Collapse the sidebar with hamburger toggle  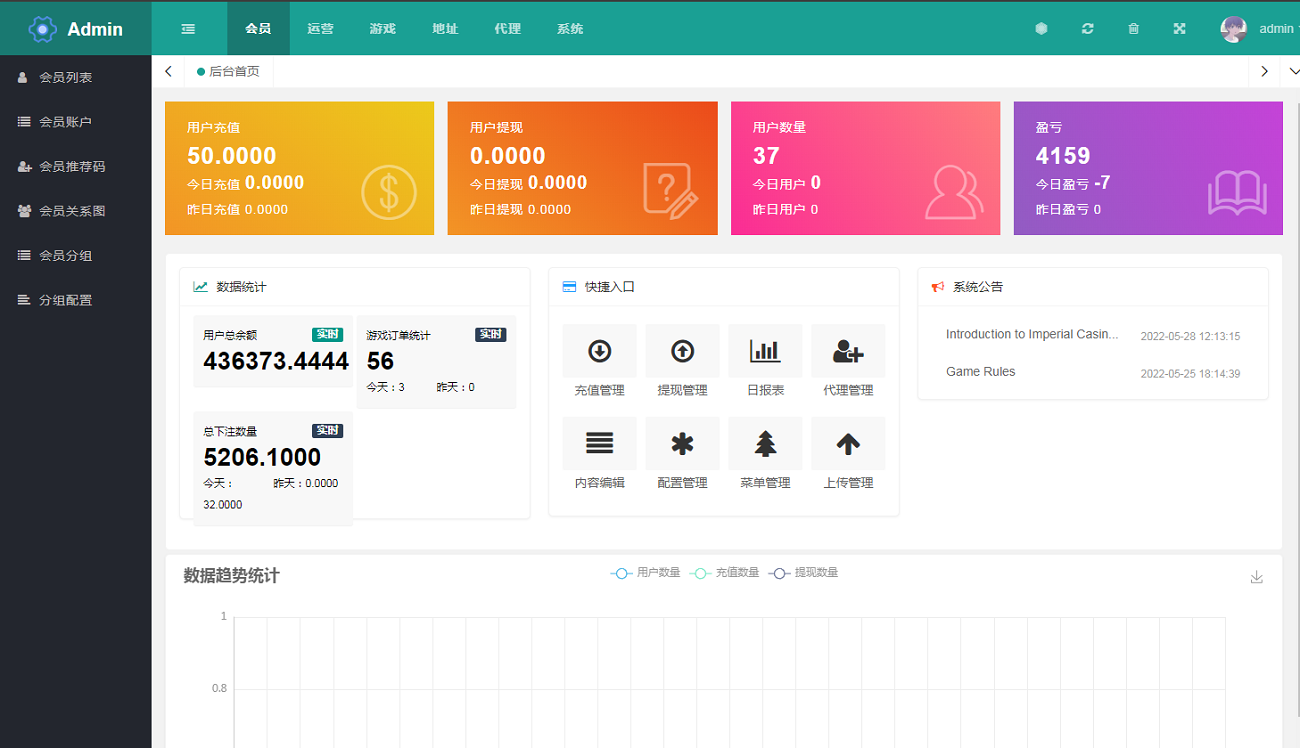pyautogui.click(x=188, y=29)
